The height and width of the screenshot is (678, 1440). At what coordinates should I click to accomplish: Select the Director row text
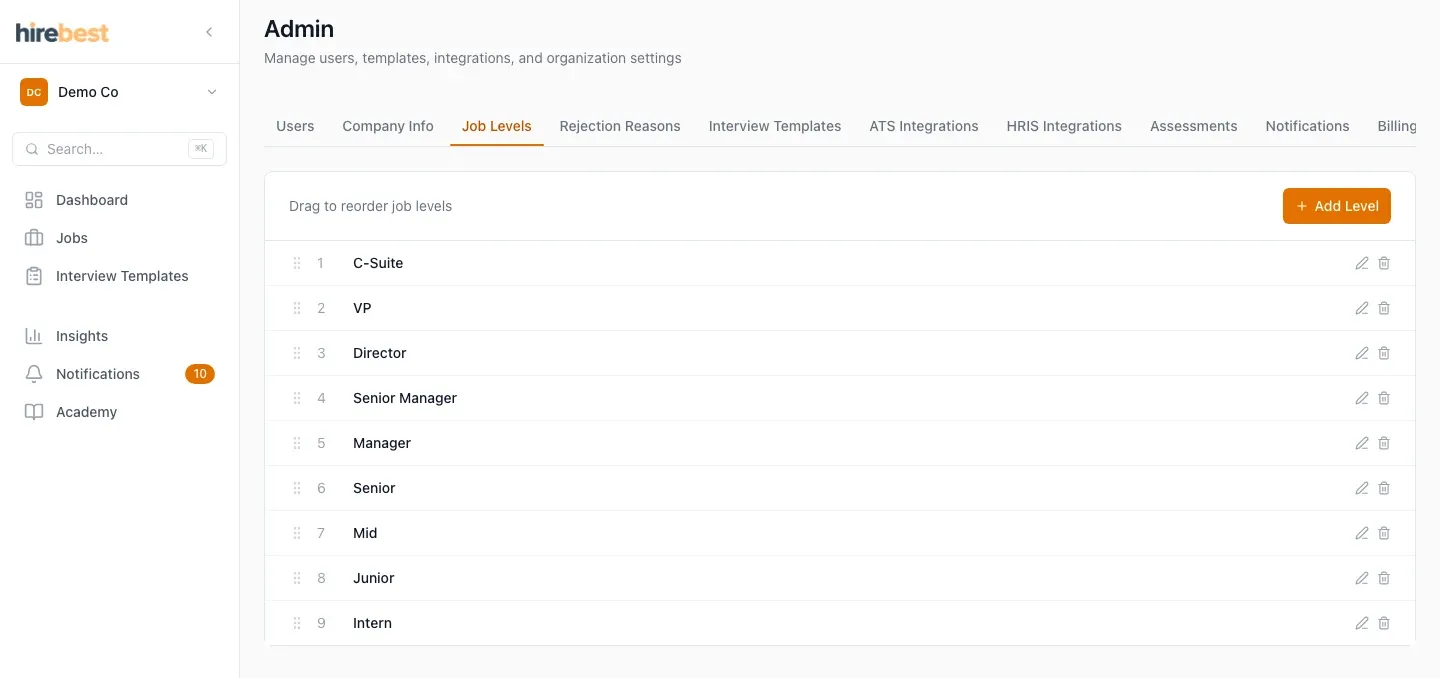(380, 353)
